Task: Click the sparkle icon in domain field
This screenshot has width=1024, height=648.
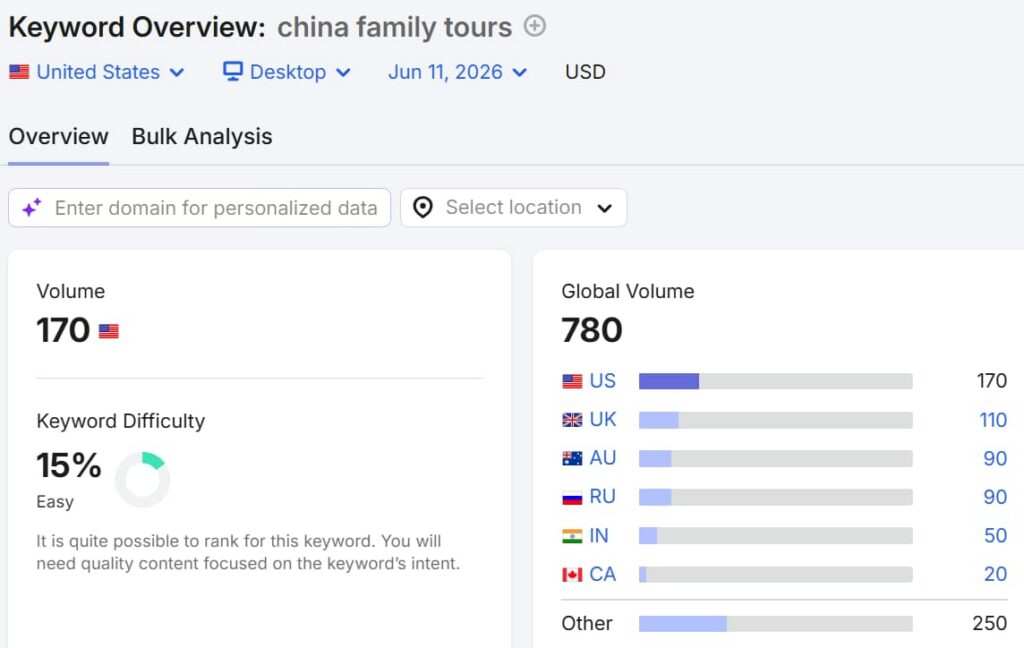Action: tap(31, 208)
